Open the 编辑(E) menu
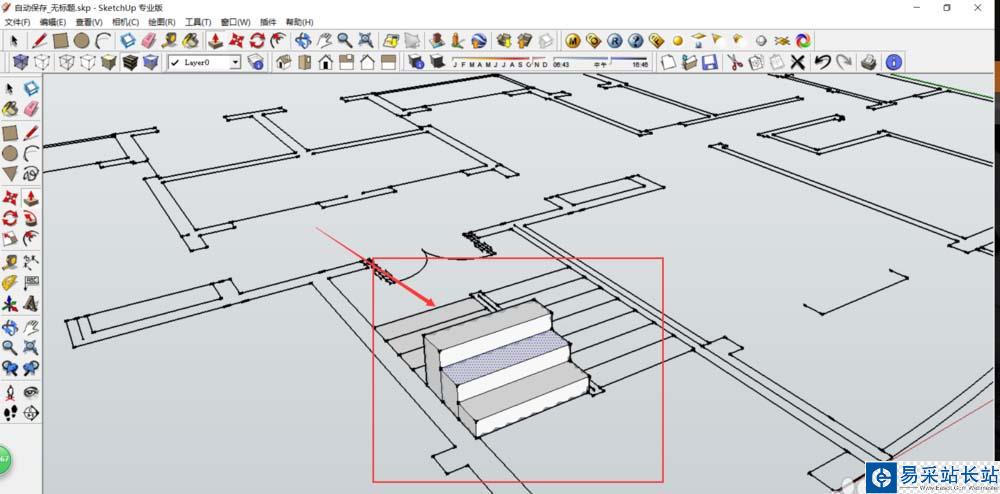 [x=53, y=22]
